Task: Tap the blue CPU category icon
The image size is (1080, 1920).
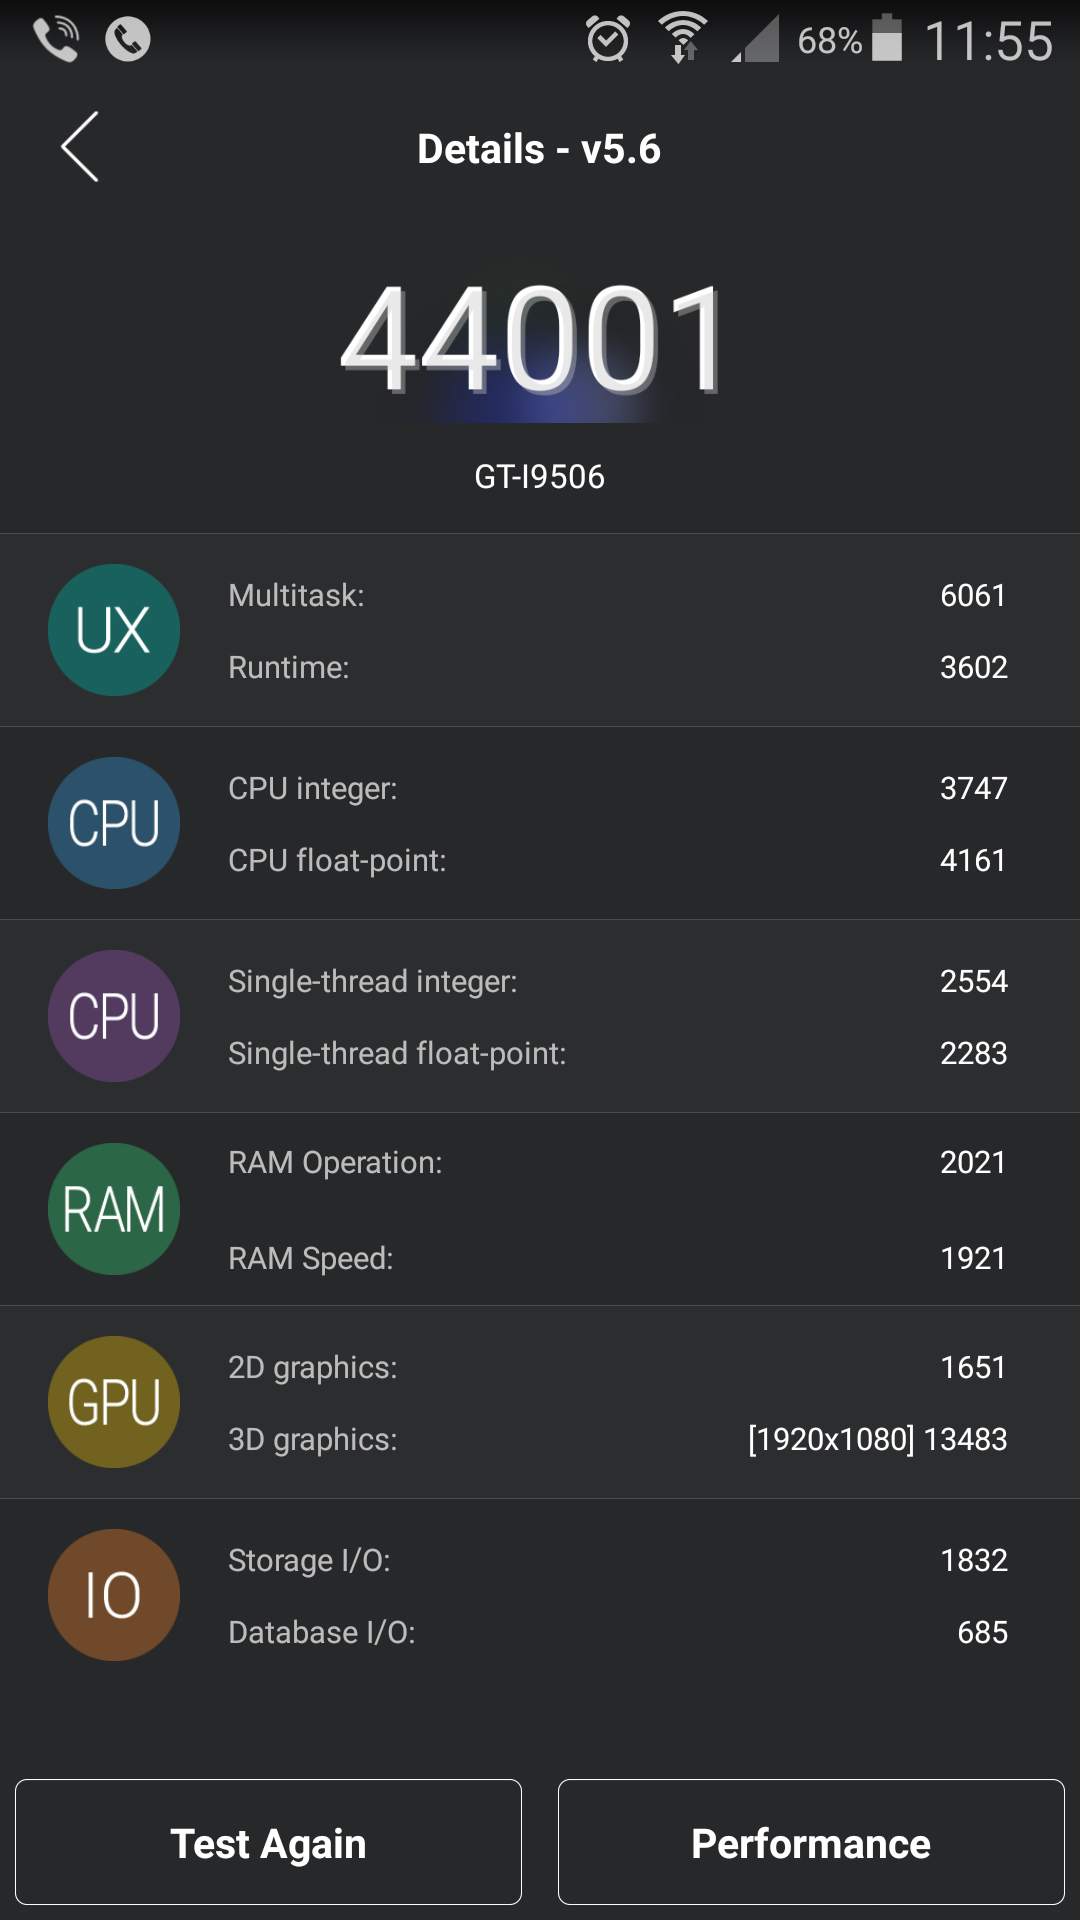Action: [x=114, y=823]
